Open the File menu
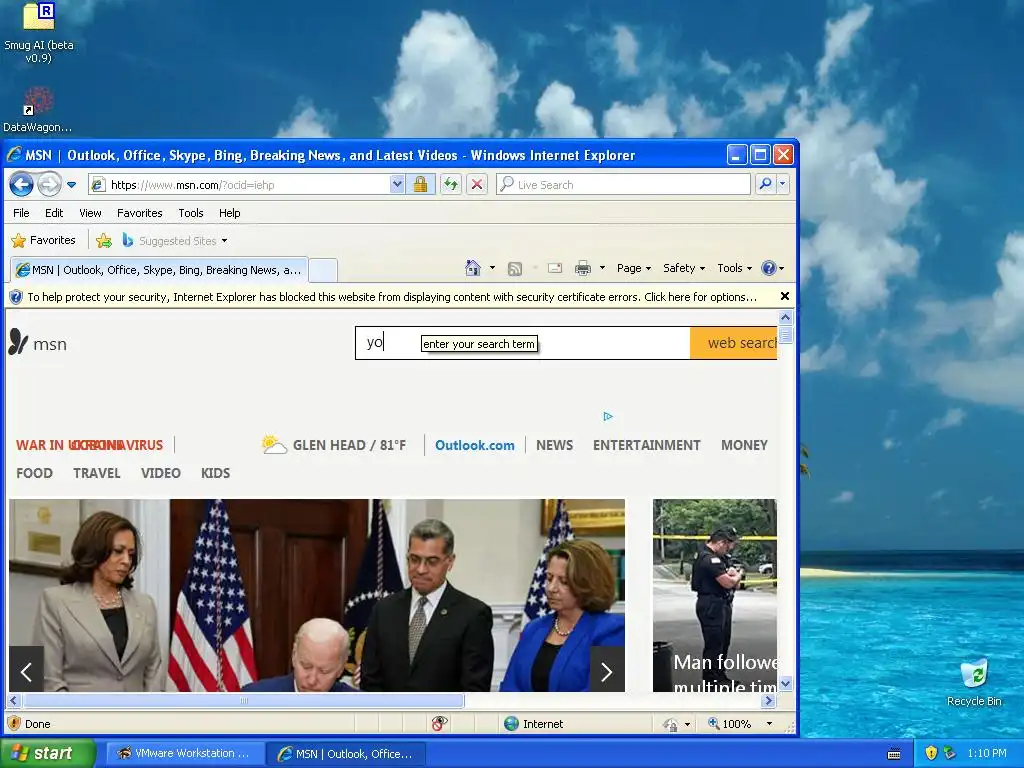 [21, 213]
